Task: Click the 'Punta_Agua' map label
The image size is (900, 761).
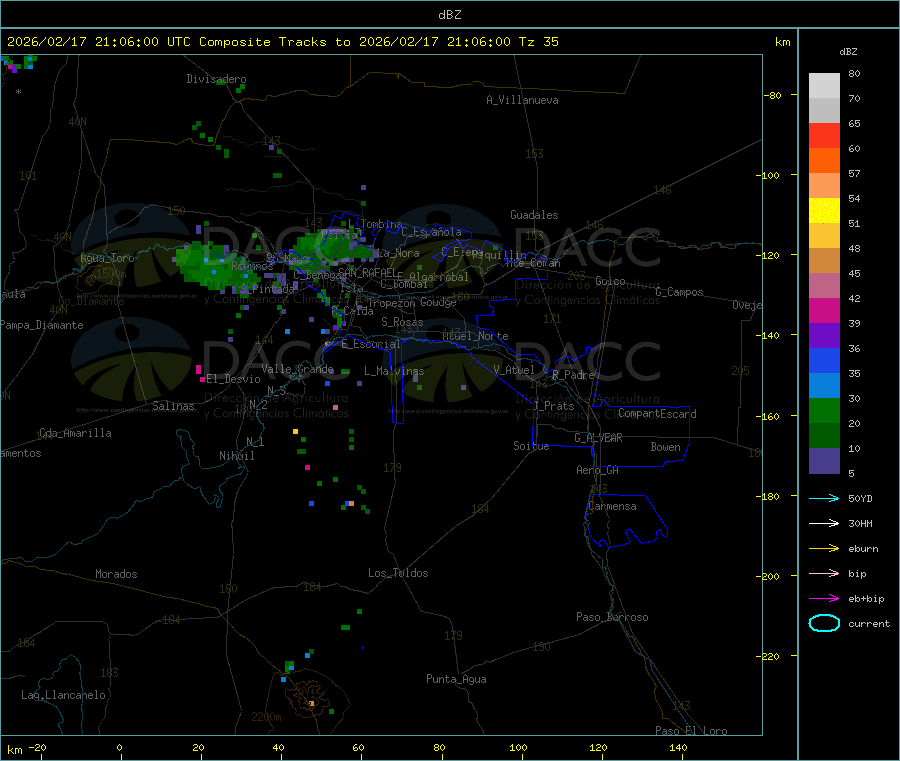Action: click(456, 679)
